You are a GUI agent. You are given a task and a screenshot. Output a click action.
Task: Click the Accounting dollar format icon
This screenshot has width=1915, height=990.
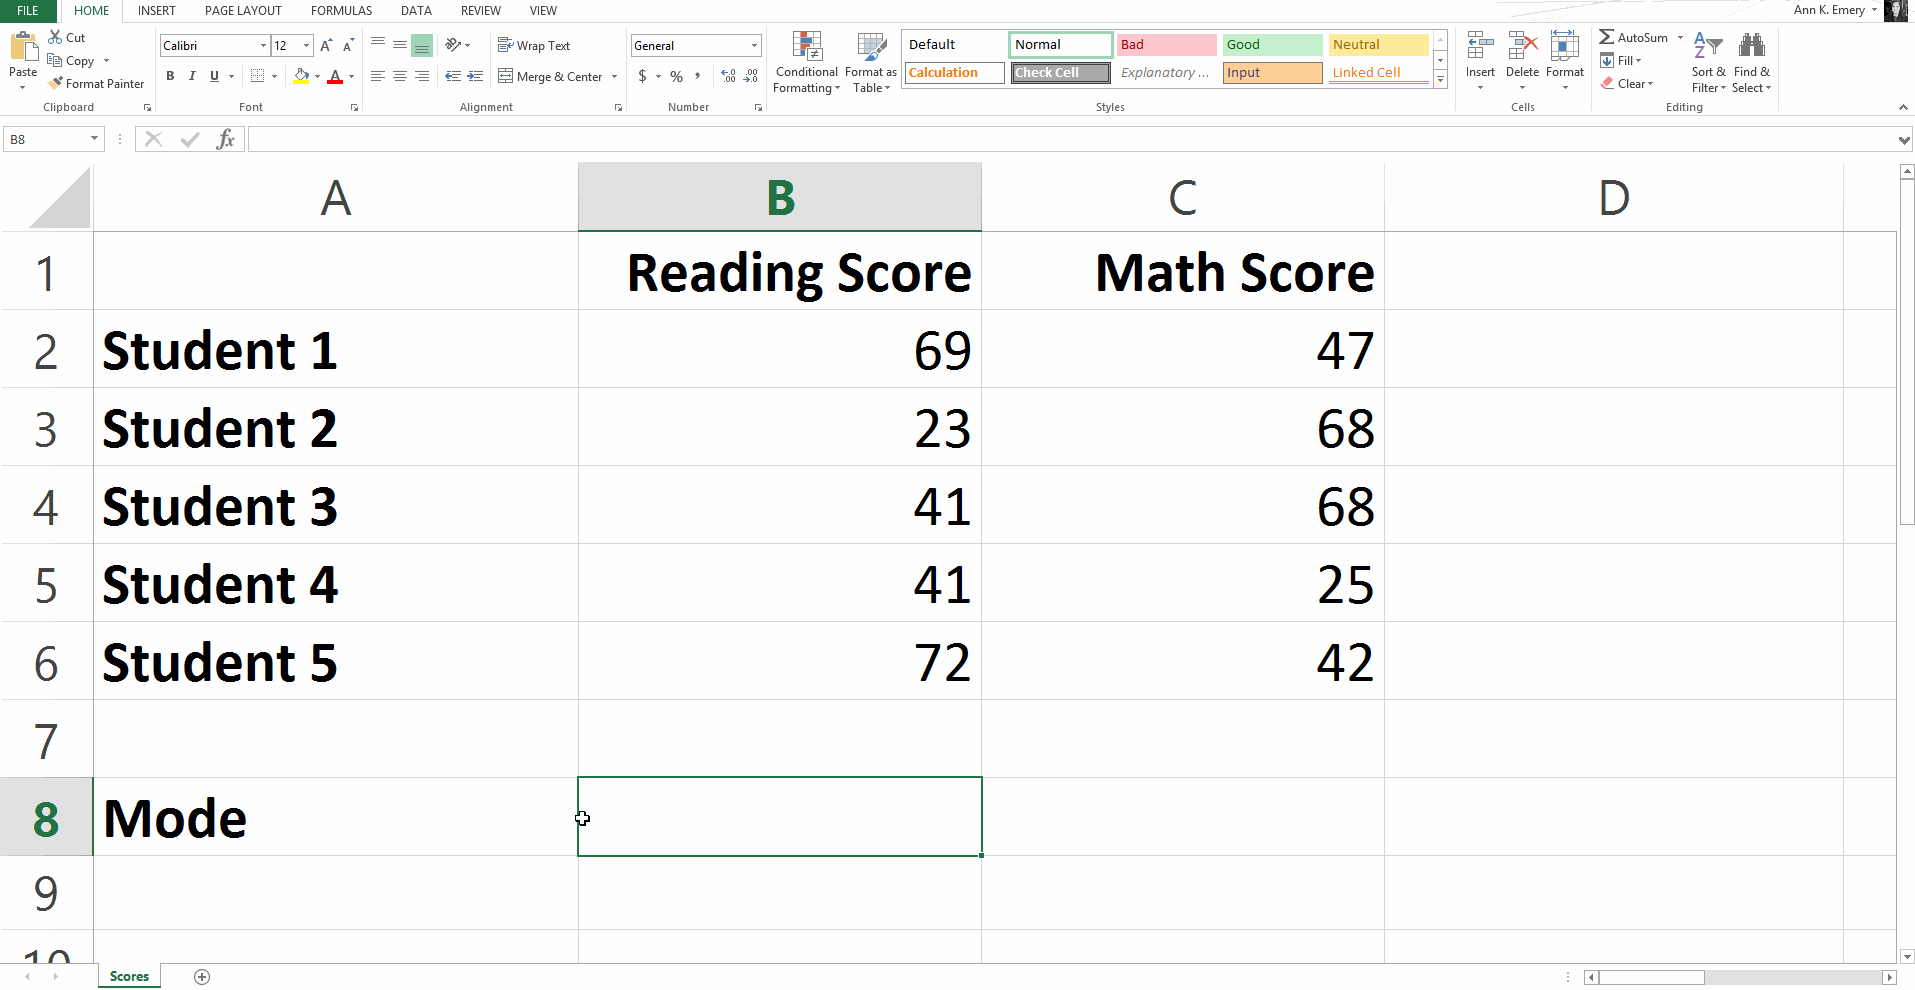click(642, 76)
